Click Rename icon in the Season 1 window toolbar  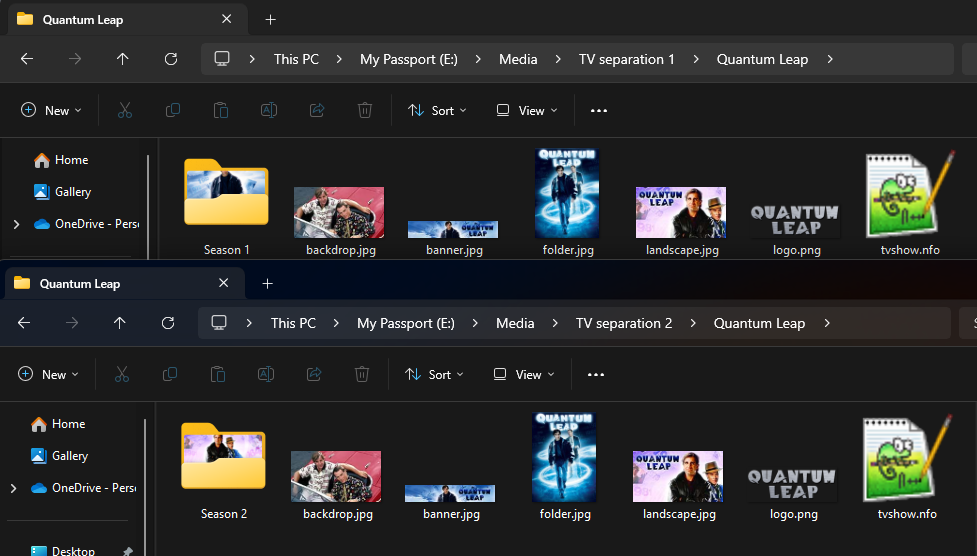[269, 110]
